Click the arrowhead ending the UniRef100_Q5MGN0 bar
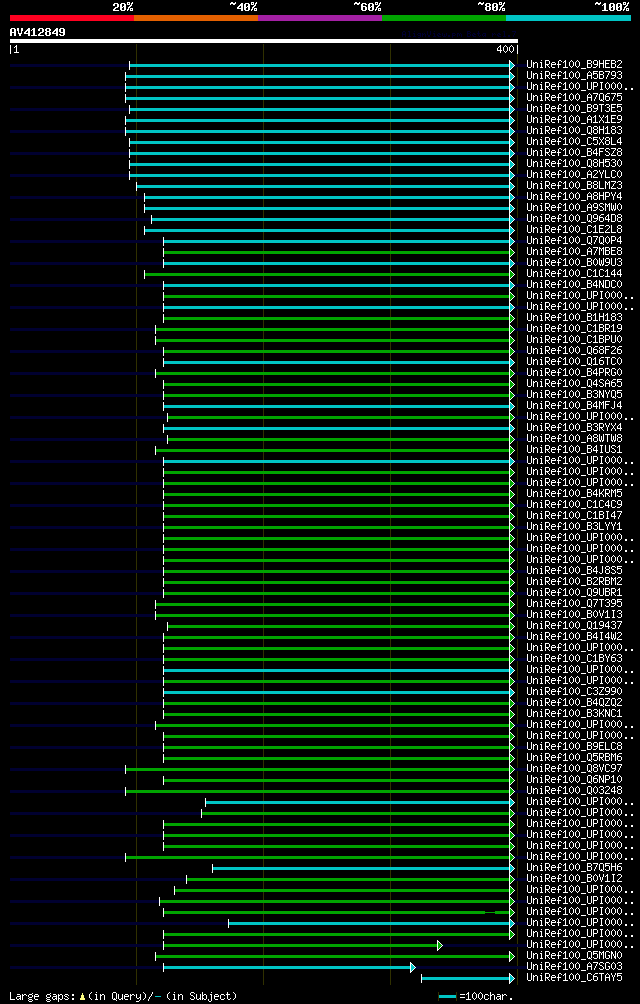640x1004 pixels. (x=512, y=957)
